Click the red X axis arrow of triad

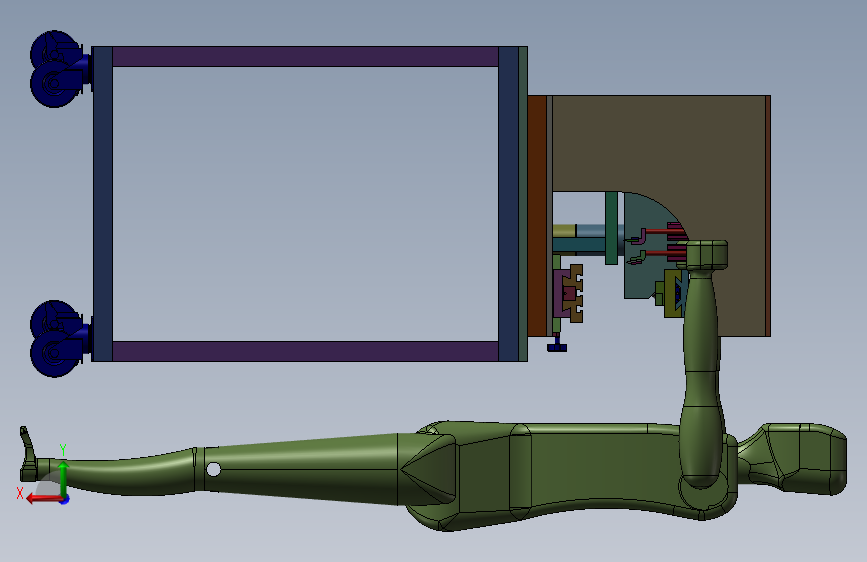(43, 499)
